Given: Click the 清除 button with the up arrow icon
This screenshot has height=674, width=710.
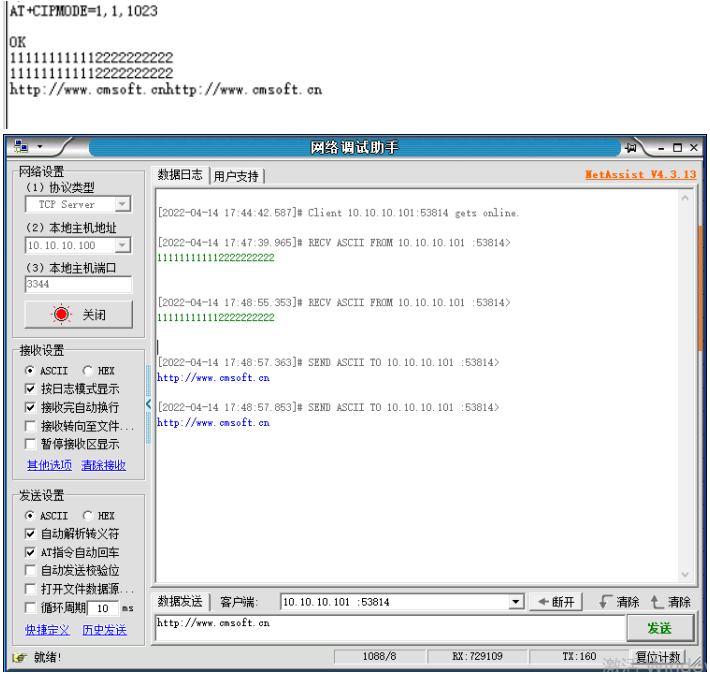Looking at the screenshot, I should (671, 602).
